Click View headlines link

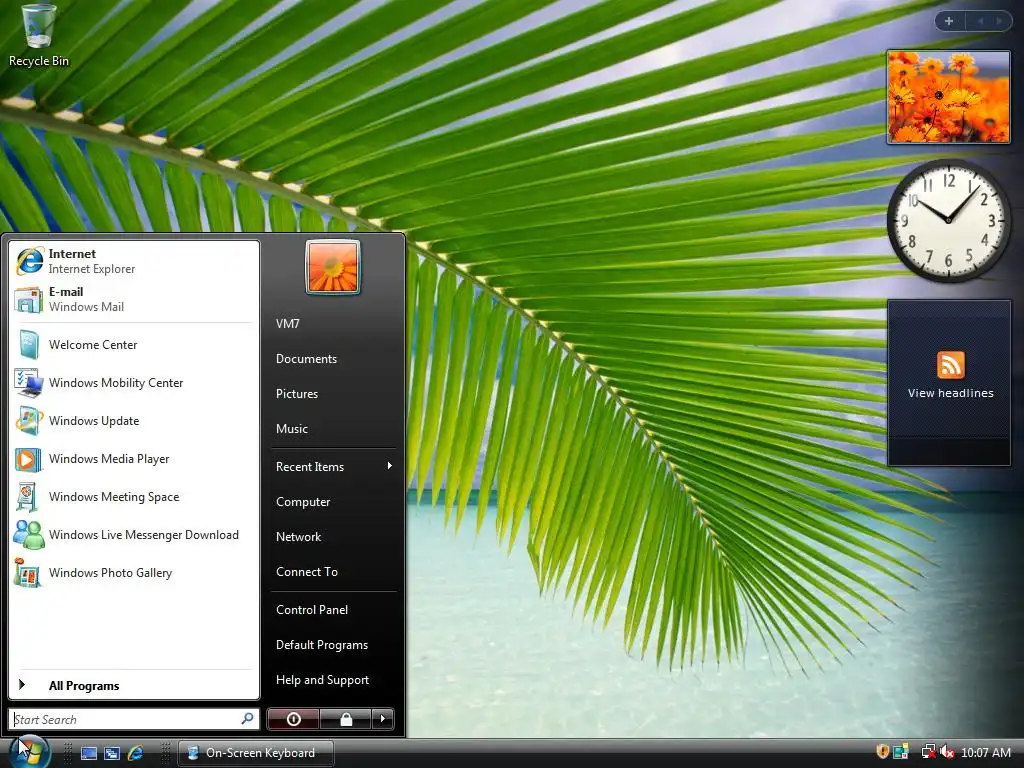[950, 393]
